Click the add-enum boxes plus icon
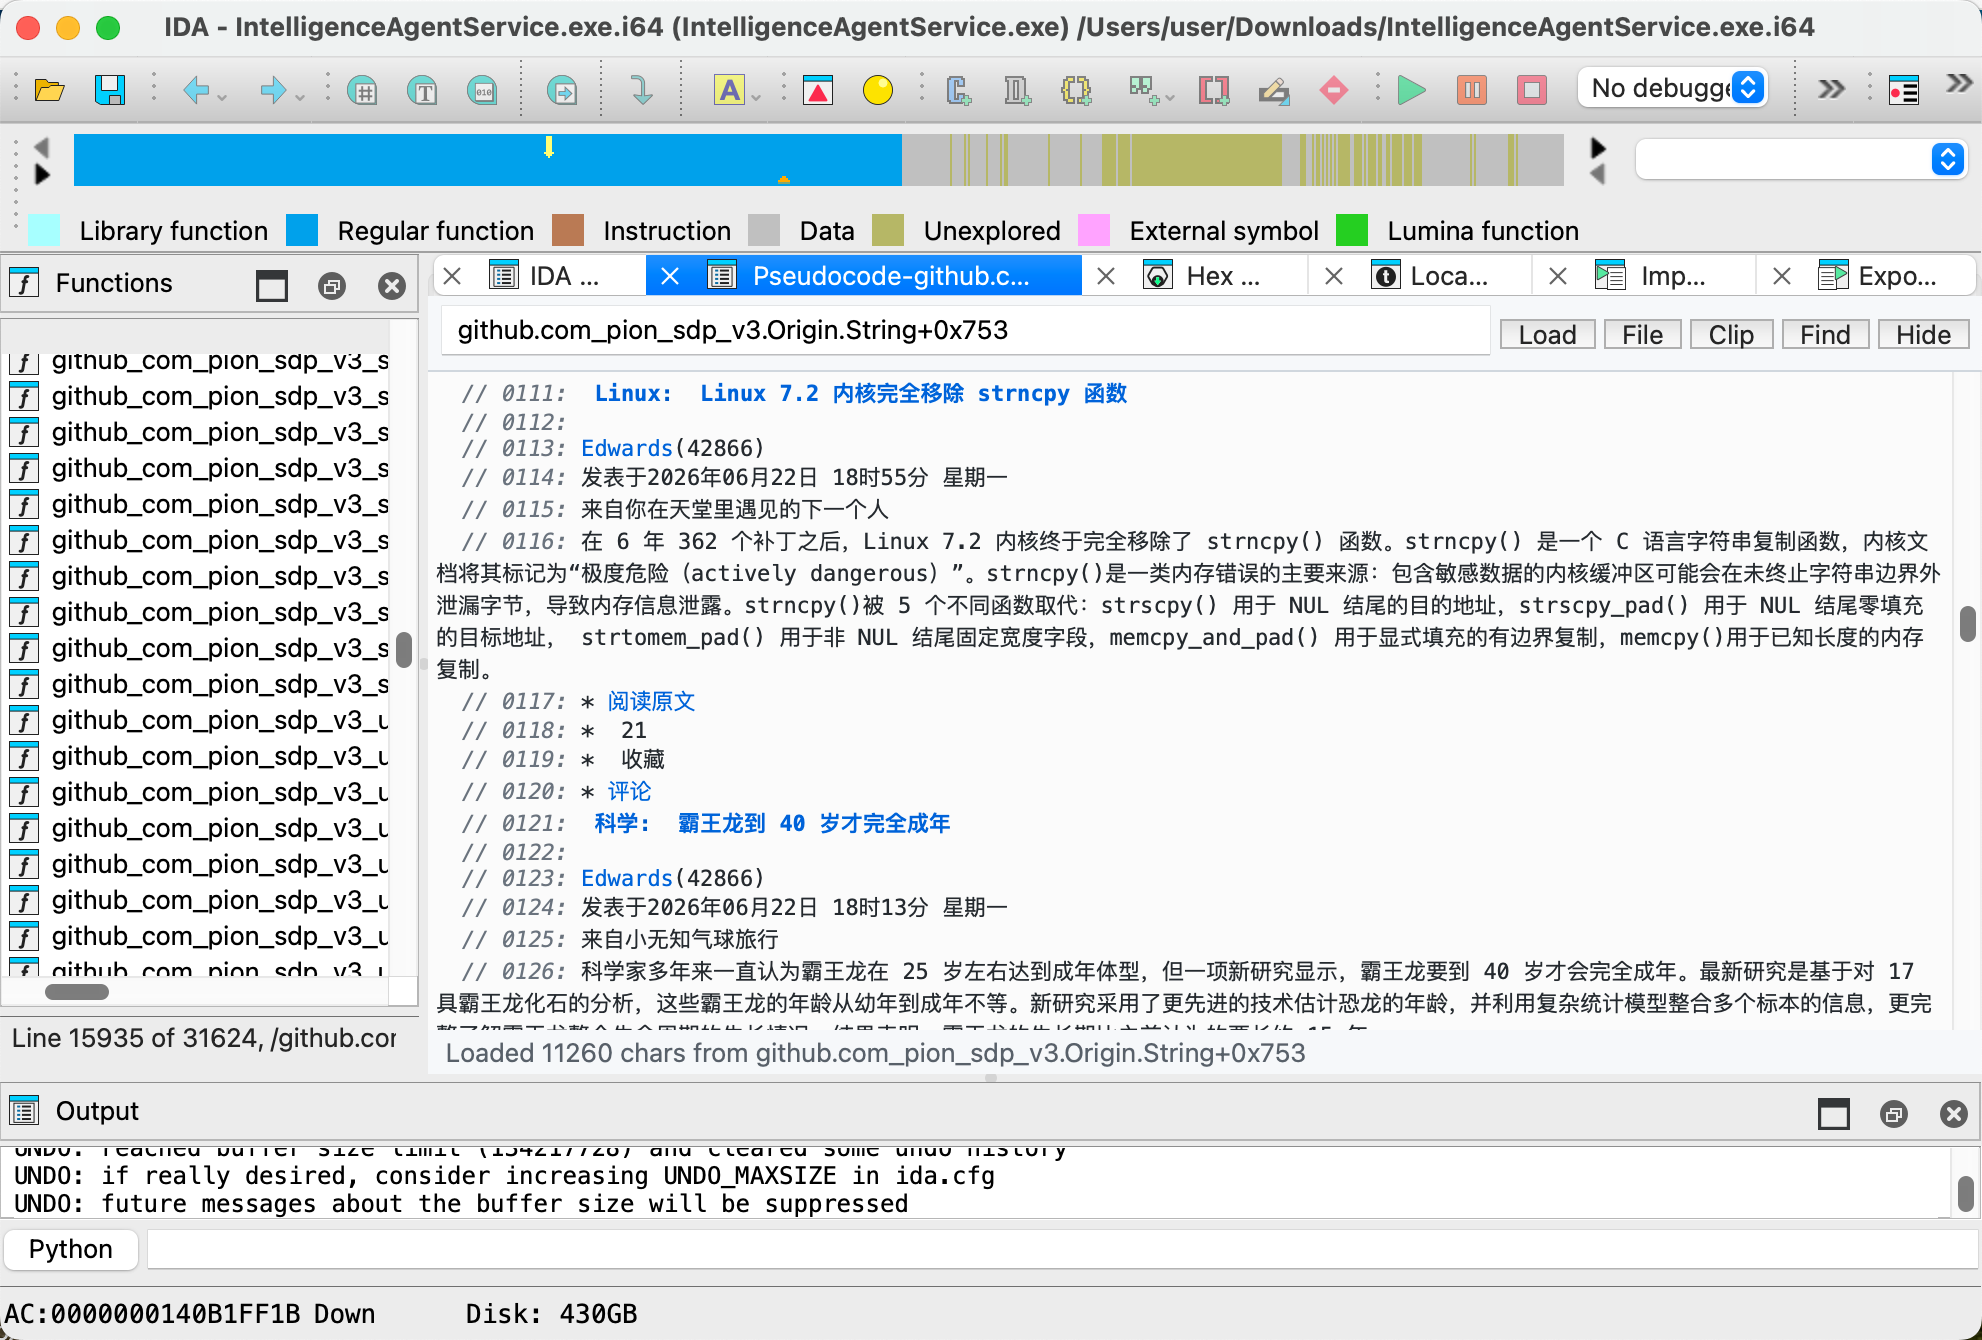Viewport: 1982px width, 1340px height. pos(1142,91)
